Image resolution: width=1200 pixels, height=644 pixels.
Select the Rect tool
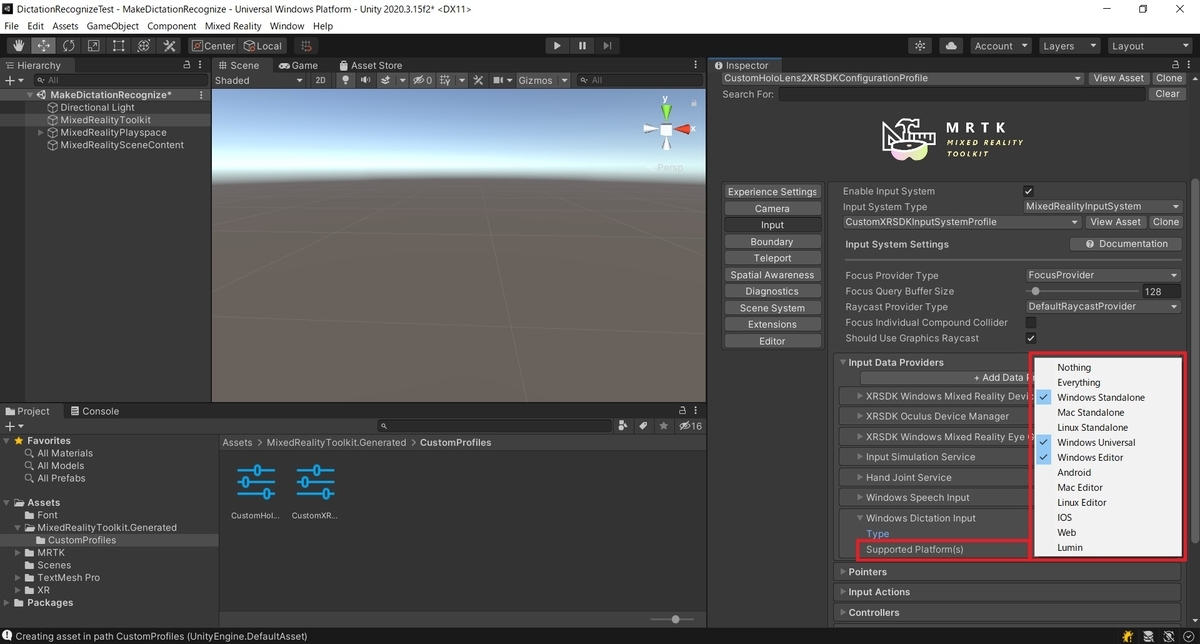(119, 46)
